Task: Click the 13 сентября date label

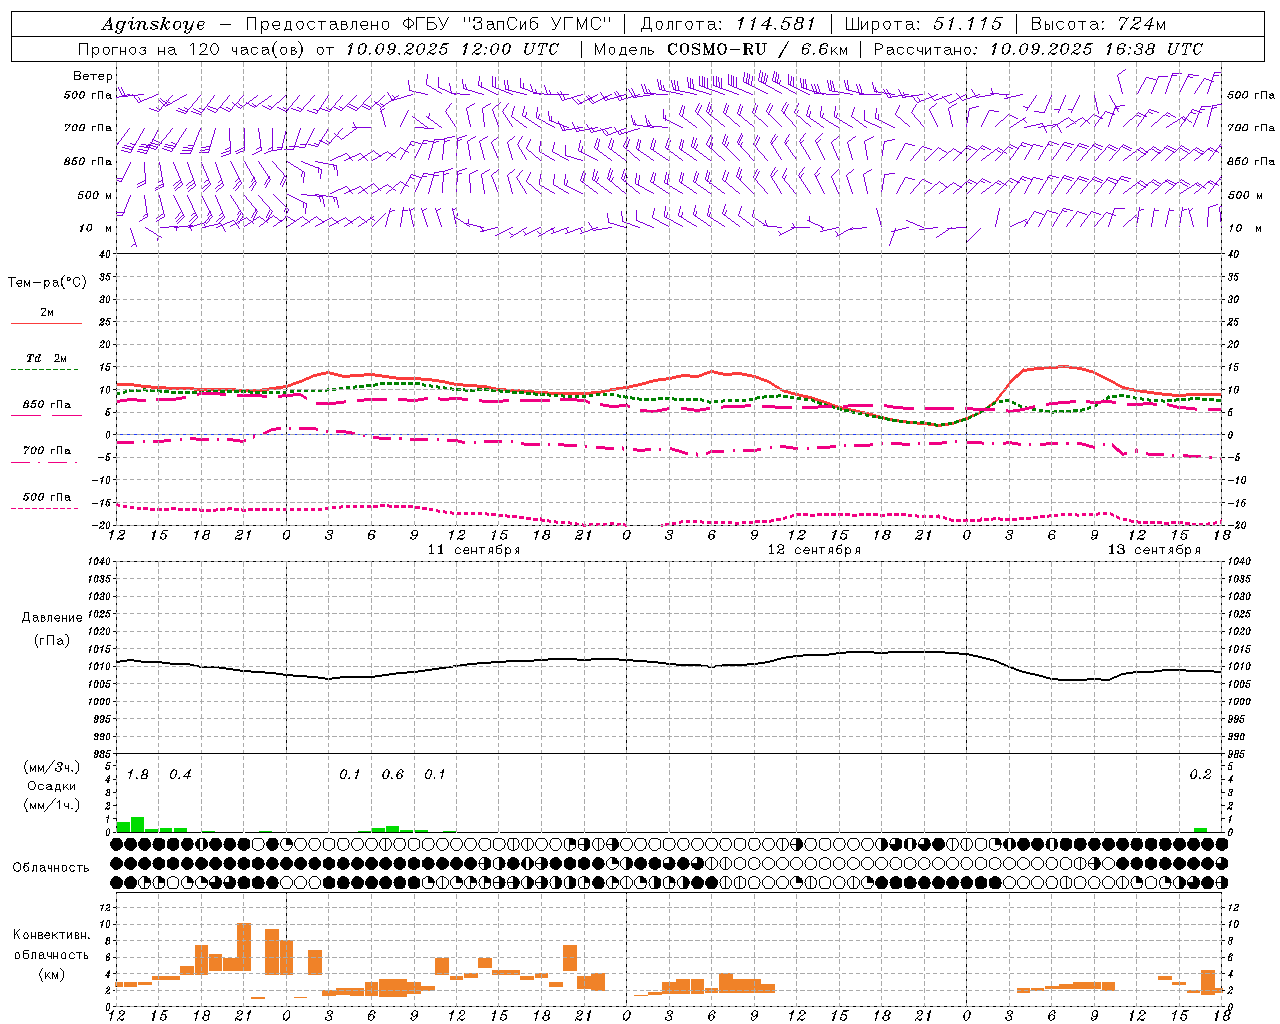Action: coord(1154,550)
